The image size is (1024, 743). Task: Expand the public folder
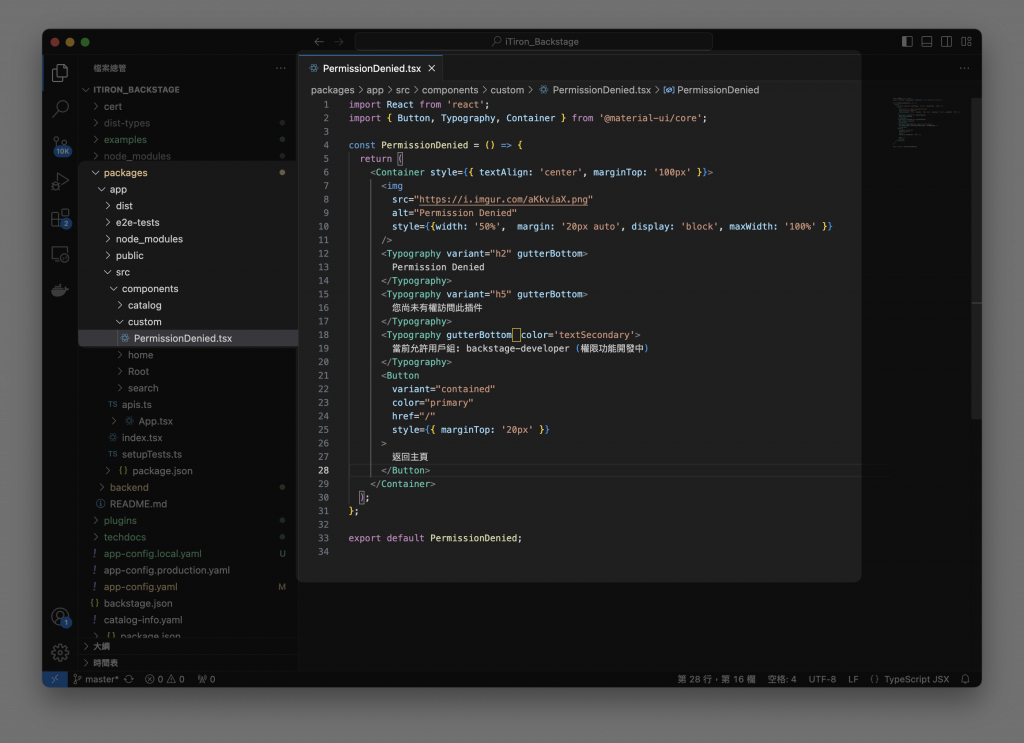[188, 256]
